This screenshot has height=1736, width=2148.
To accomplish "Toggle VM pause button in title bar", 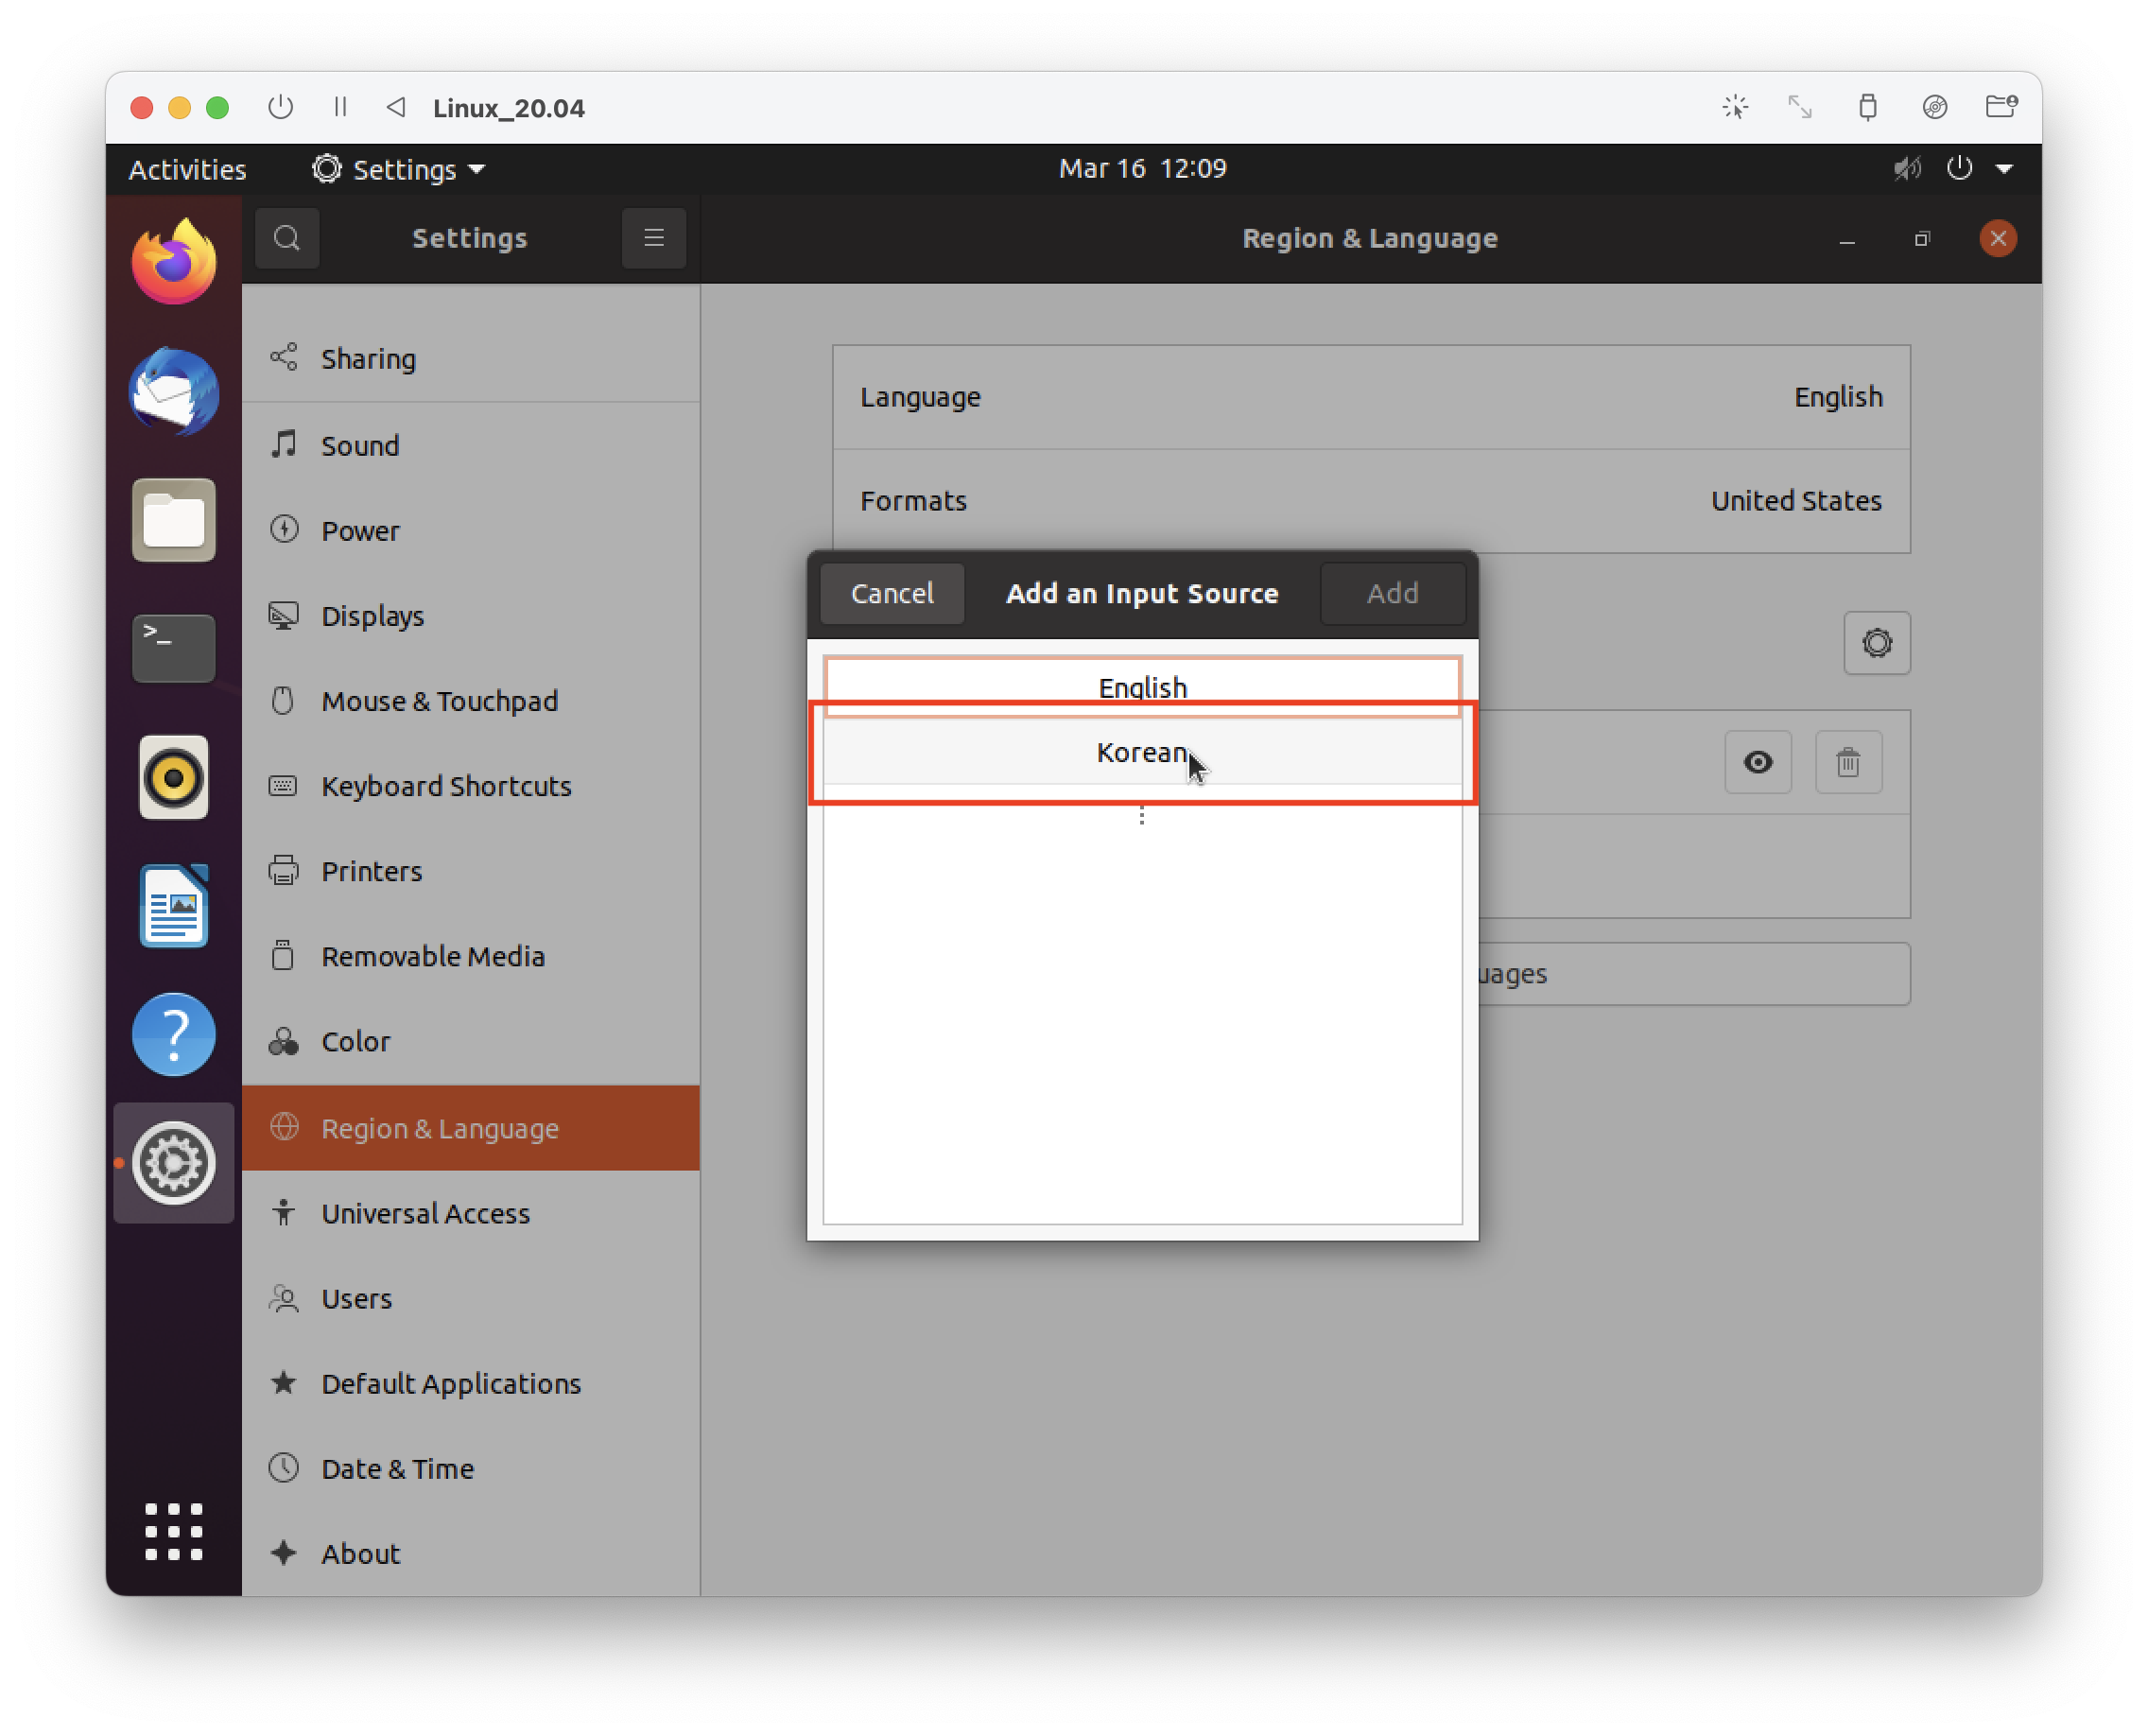I will pos(340,107).
